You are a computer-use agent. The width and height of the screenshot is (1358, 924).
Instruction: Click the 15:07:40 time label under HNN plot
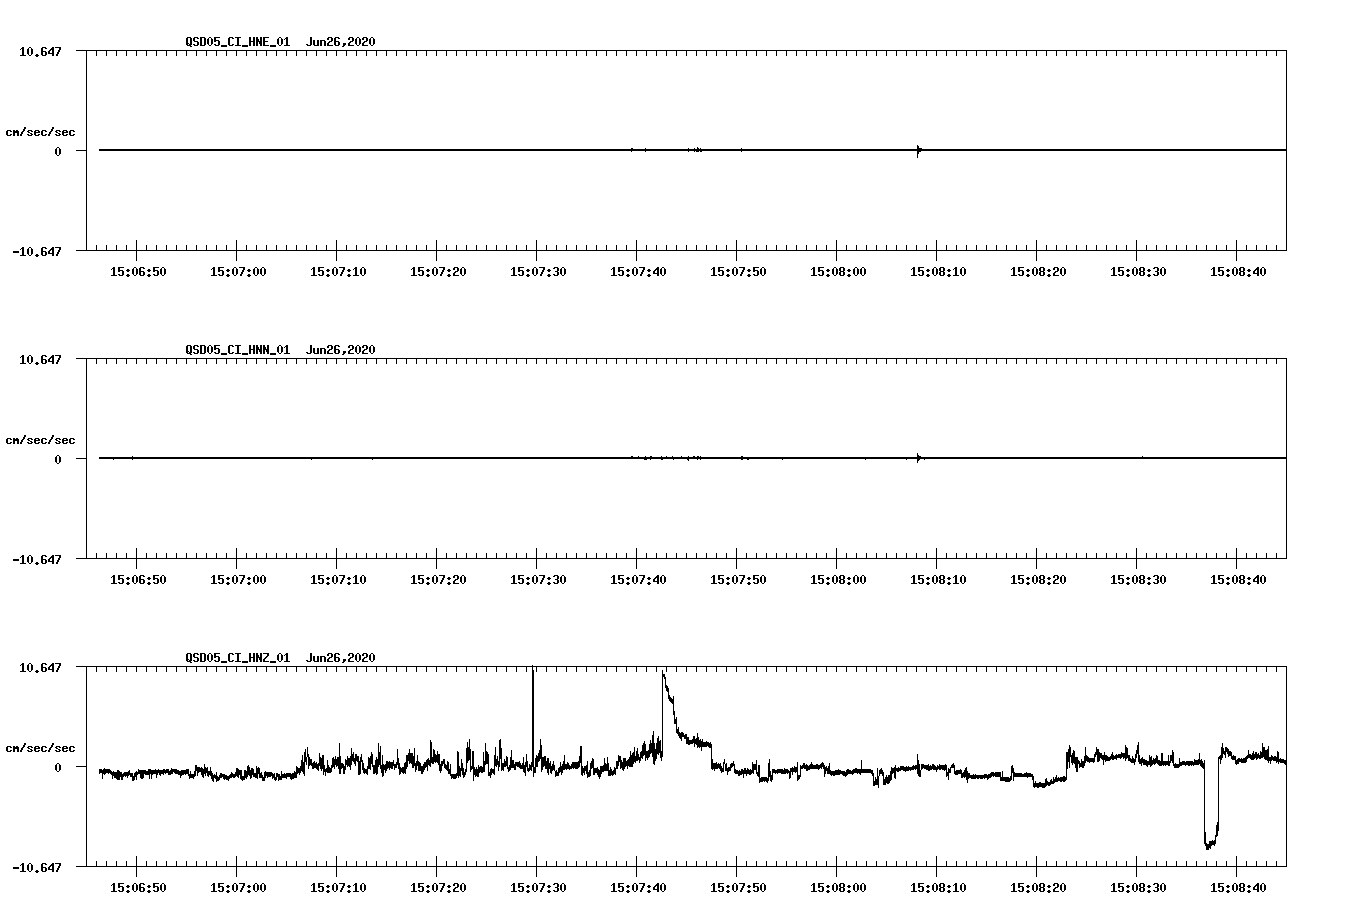pos(638,579)
